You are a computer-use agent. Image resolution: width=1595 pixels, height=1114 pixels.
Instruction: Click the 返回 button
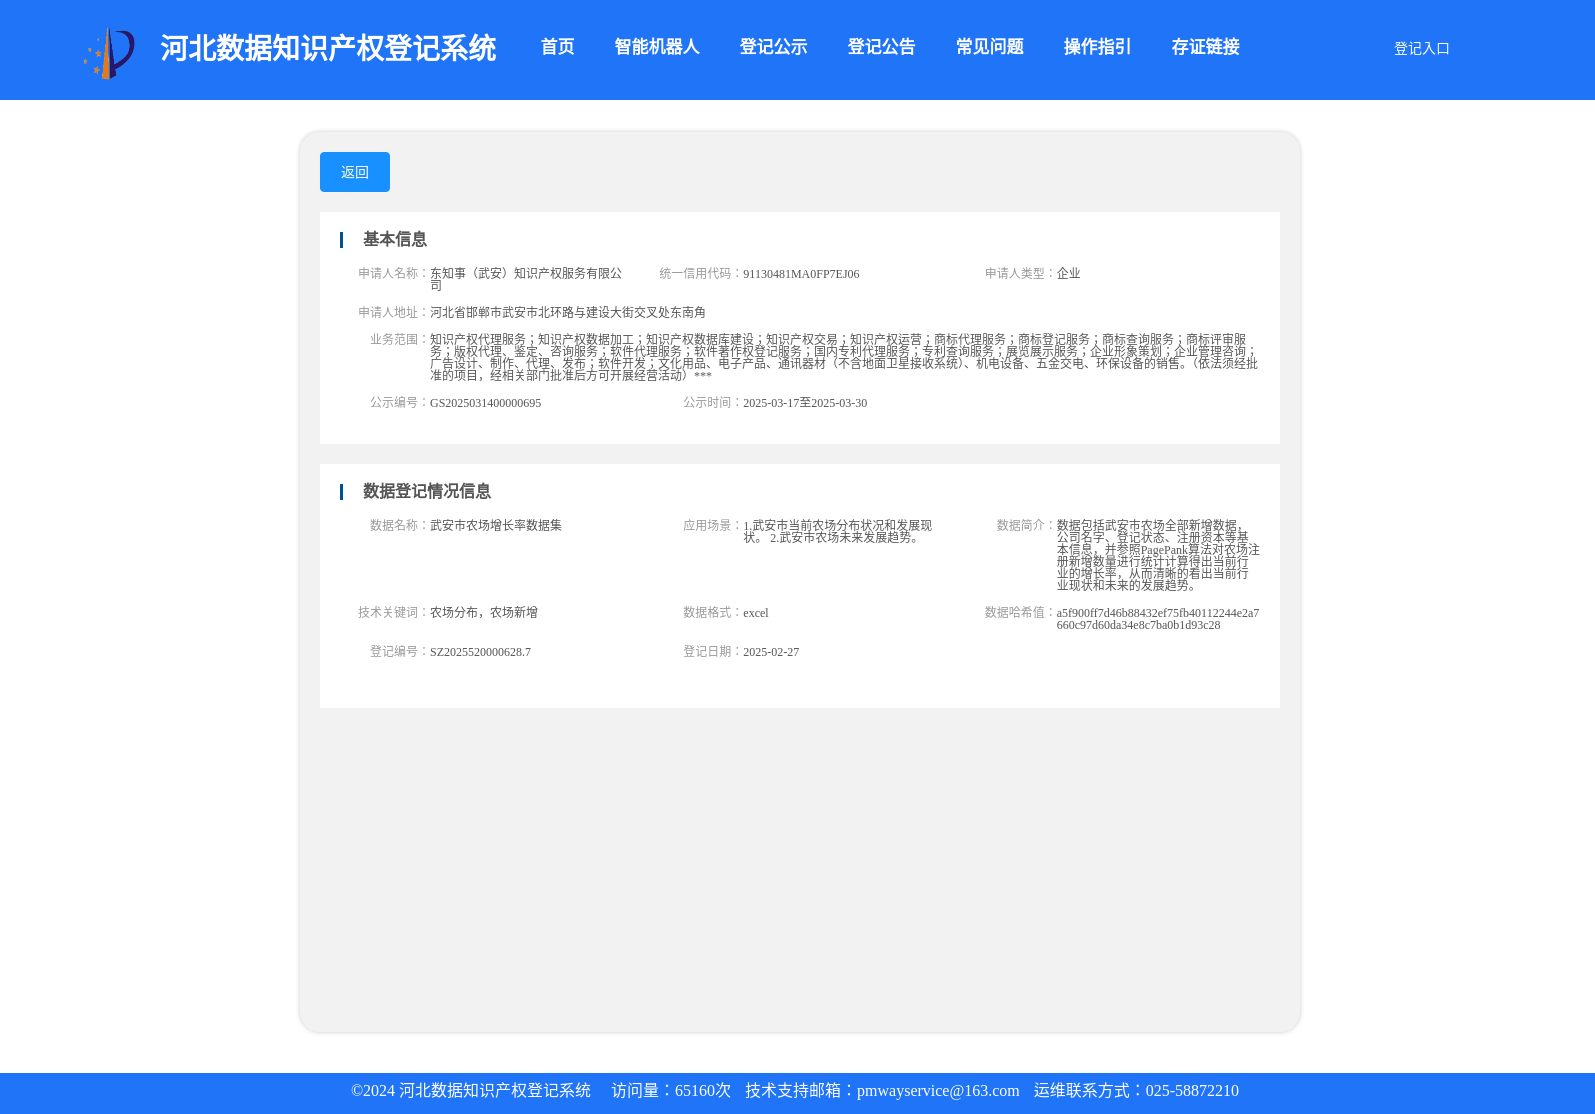pos(355,172)
